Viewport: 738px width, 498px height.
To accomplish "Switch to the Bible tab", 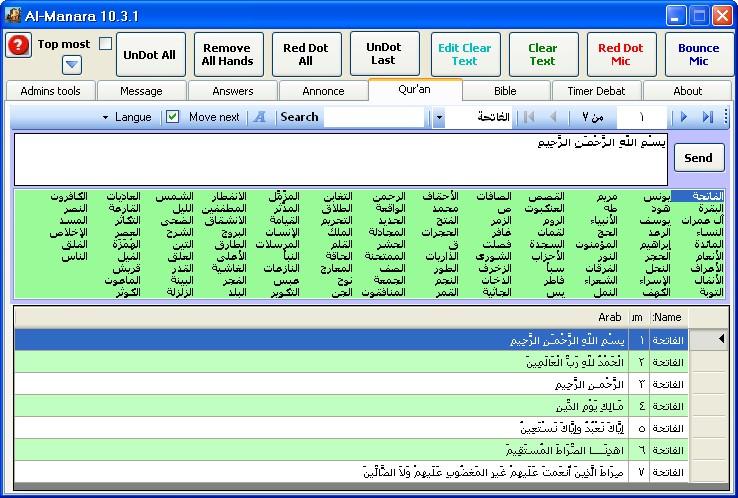I will pos(505,91).
